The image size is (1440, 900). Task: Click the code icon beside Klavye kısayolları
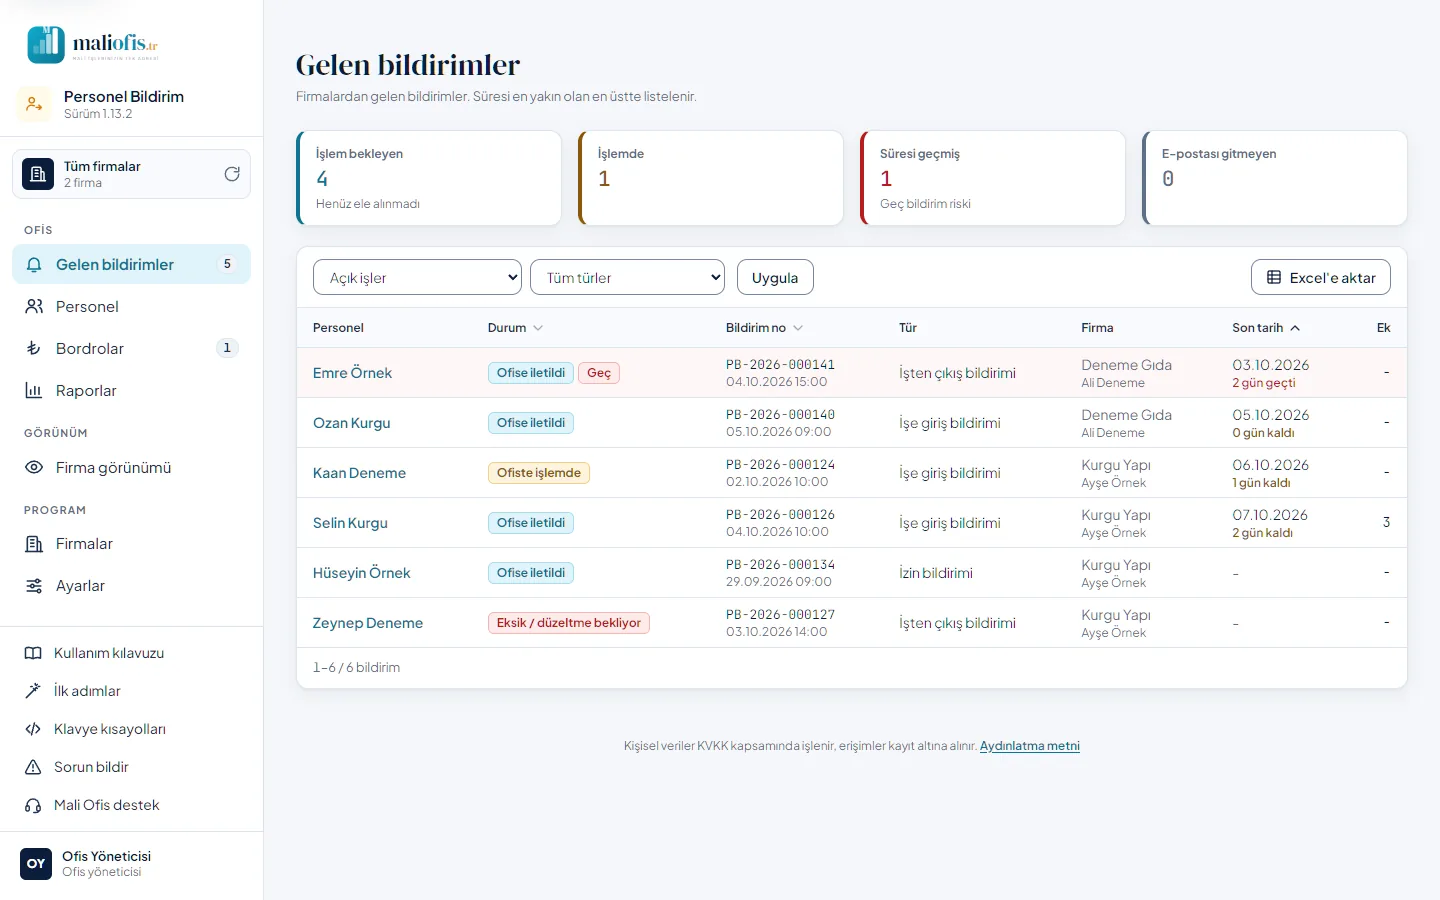[33, 729]
